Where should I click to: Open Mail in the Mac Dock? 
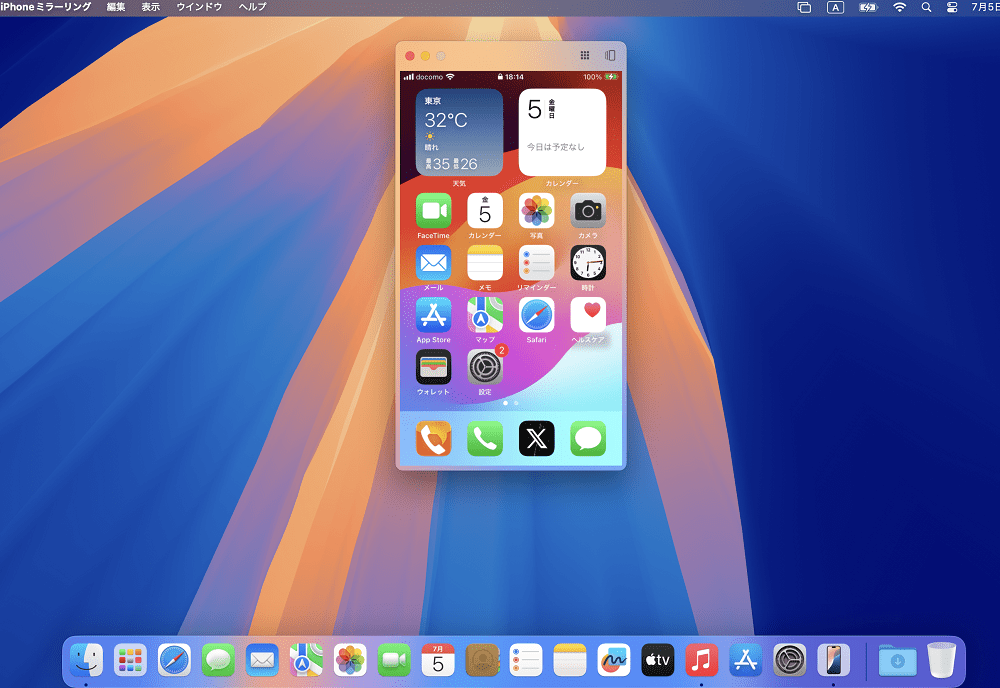(262, 660)
